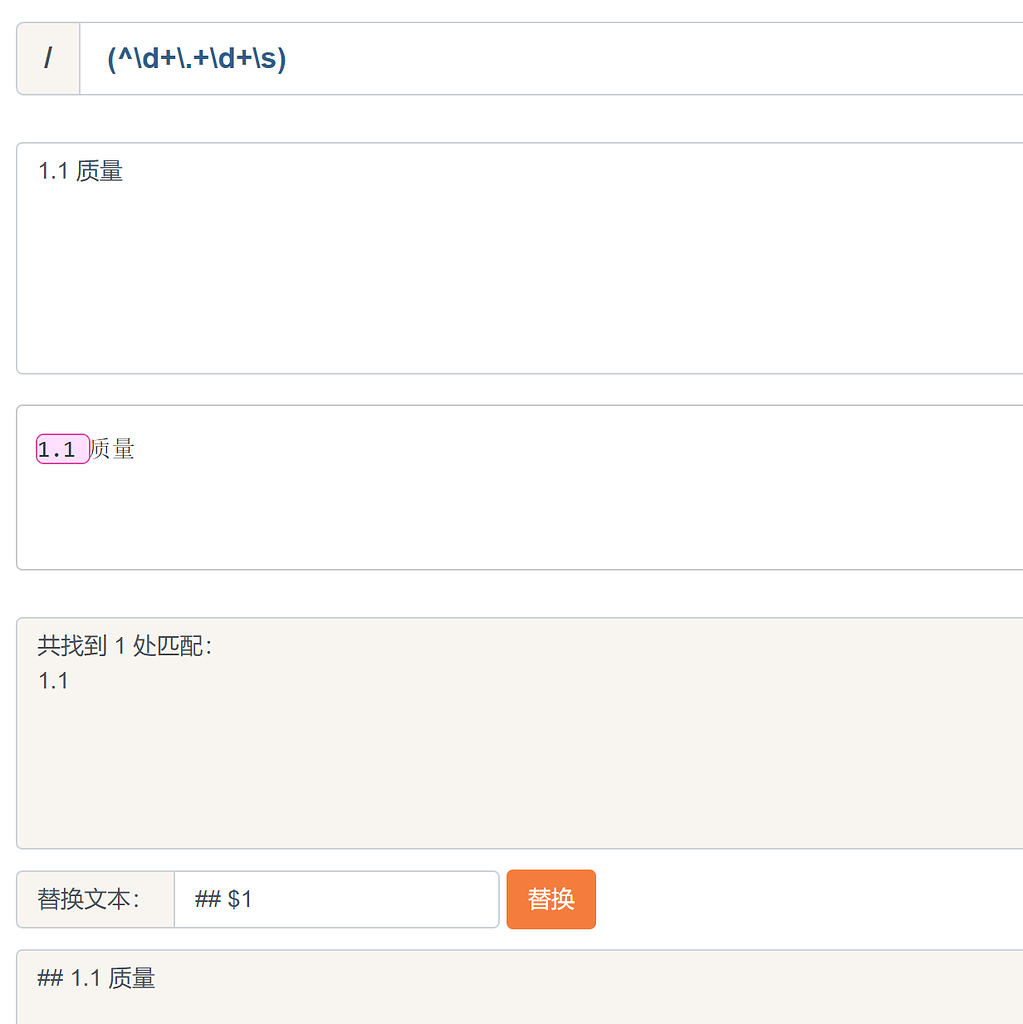Select the text "1.1 质量" in the top box
Screen dimensions: 1023x1024
82,171
